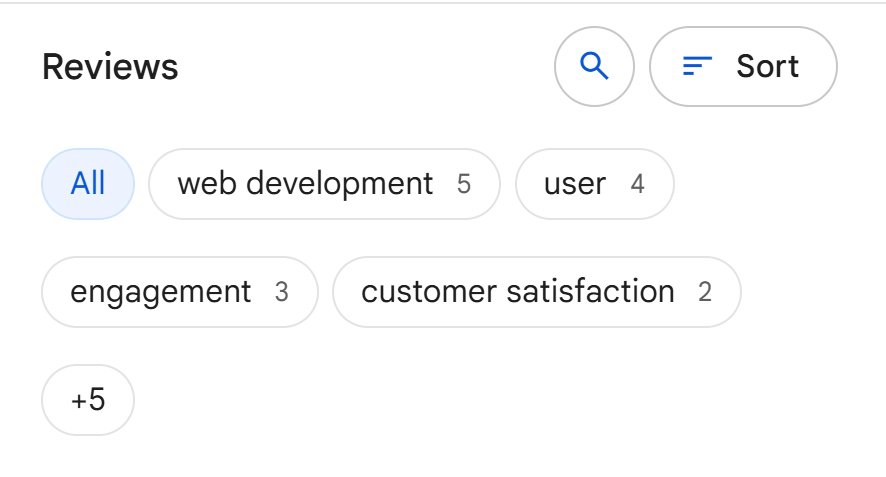This screenshot has width=886, height=477.
Task: Click the count 4 beside user
Action: pyautogui.click(x=637, y=184)
